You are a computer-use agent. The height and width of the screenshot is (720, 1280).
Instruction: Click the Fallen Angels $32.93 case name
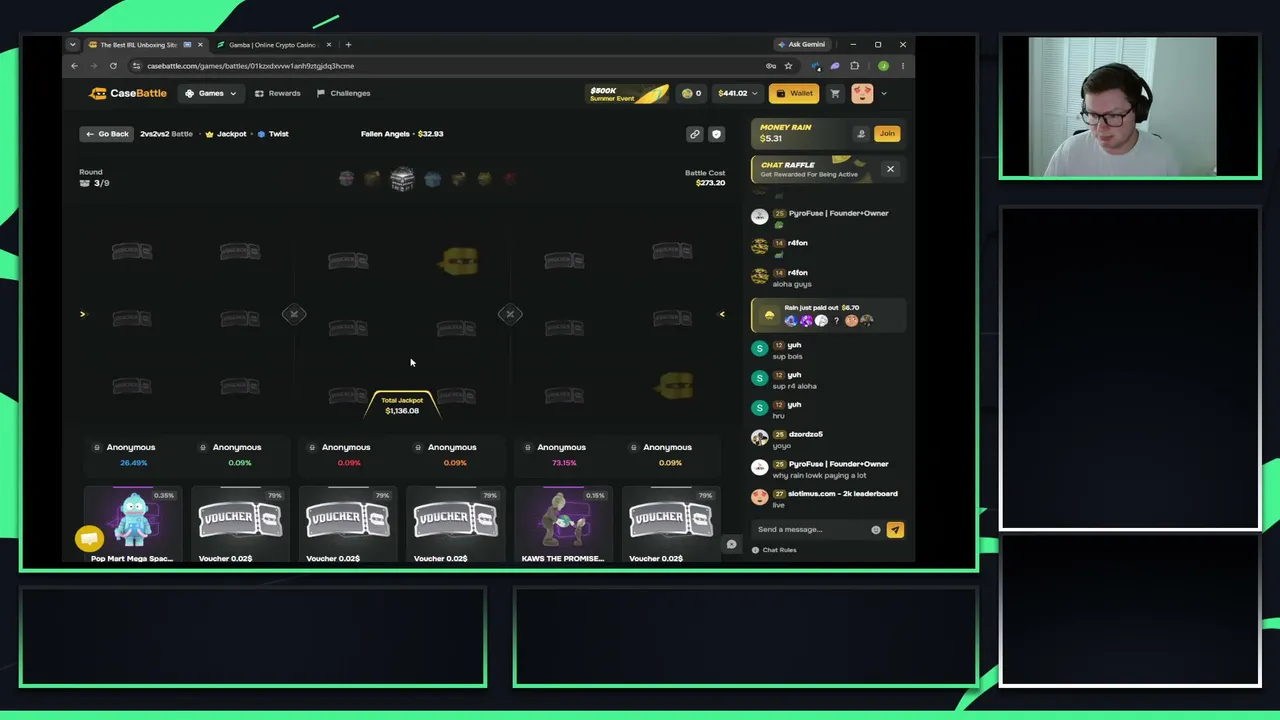tap(402, 134)
